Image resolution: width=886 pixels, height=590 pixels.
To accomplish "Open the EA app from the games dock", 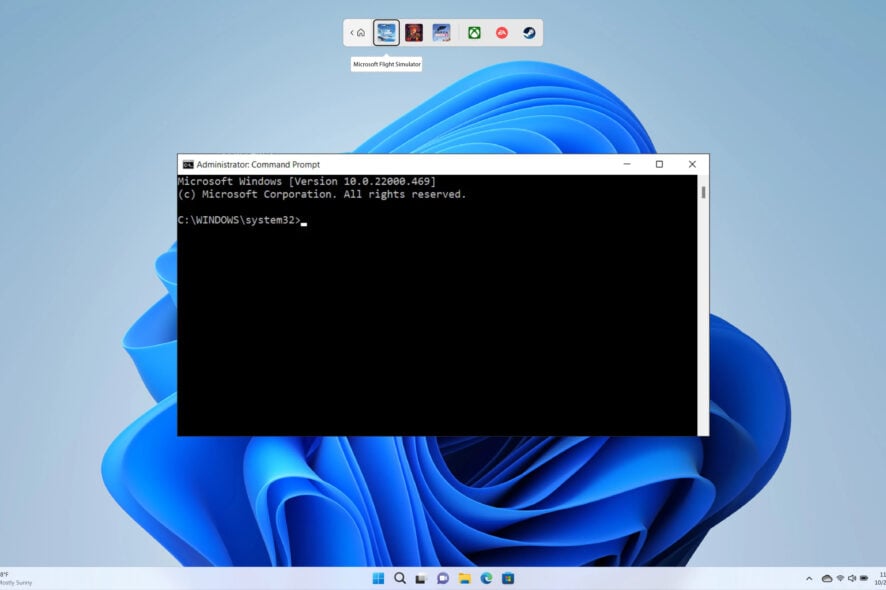I will coord(503,32).
